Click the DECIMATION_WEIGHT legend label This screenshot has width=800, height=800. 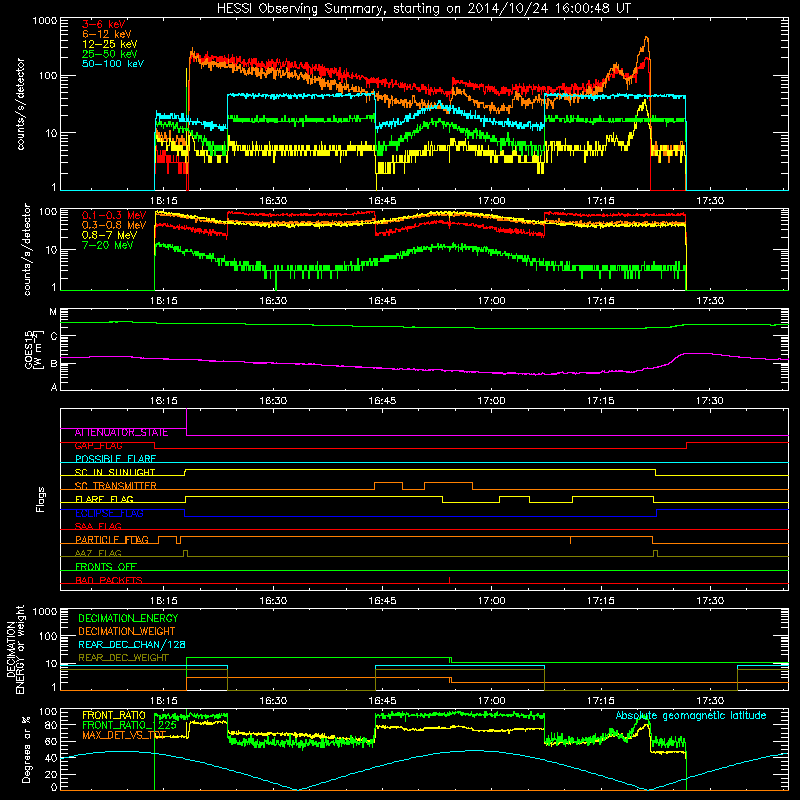(127, 632)
